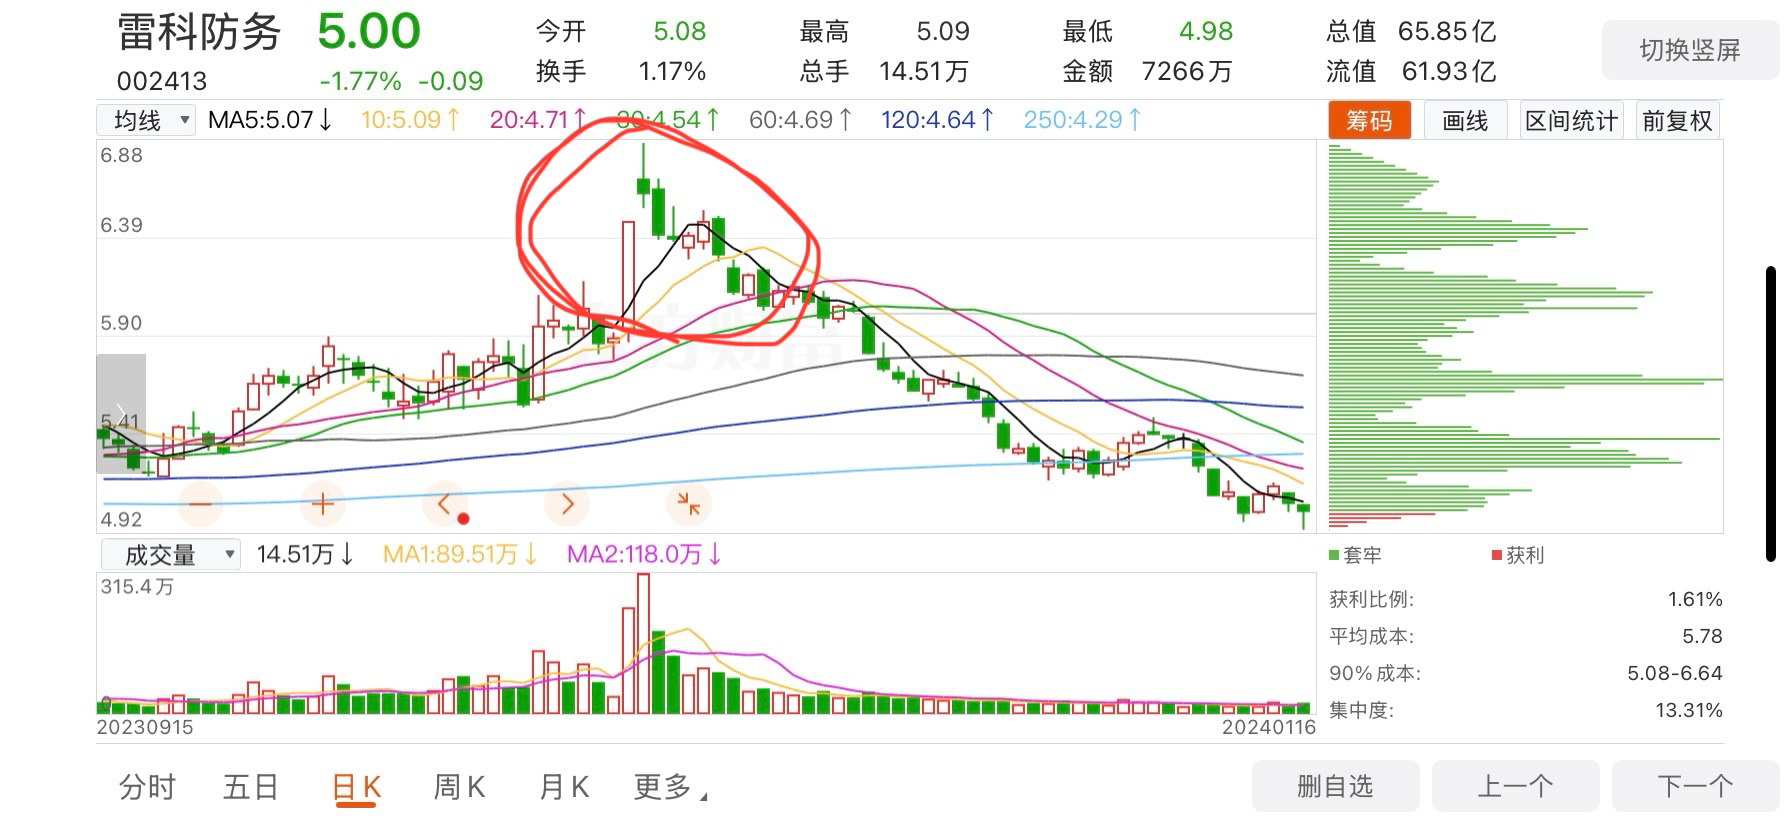This screenshot has height=828, width=1792.
Task: Tap the chip distribution histogram
Action: pos(1525,337)
